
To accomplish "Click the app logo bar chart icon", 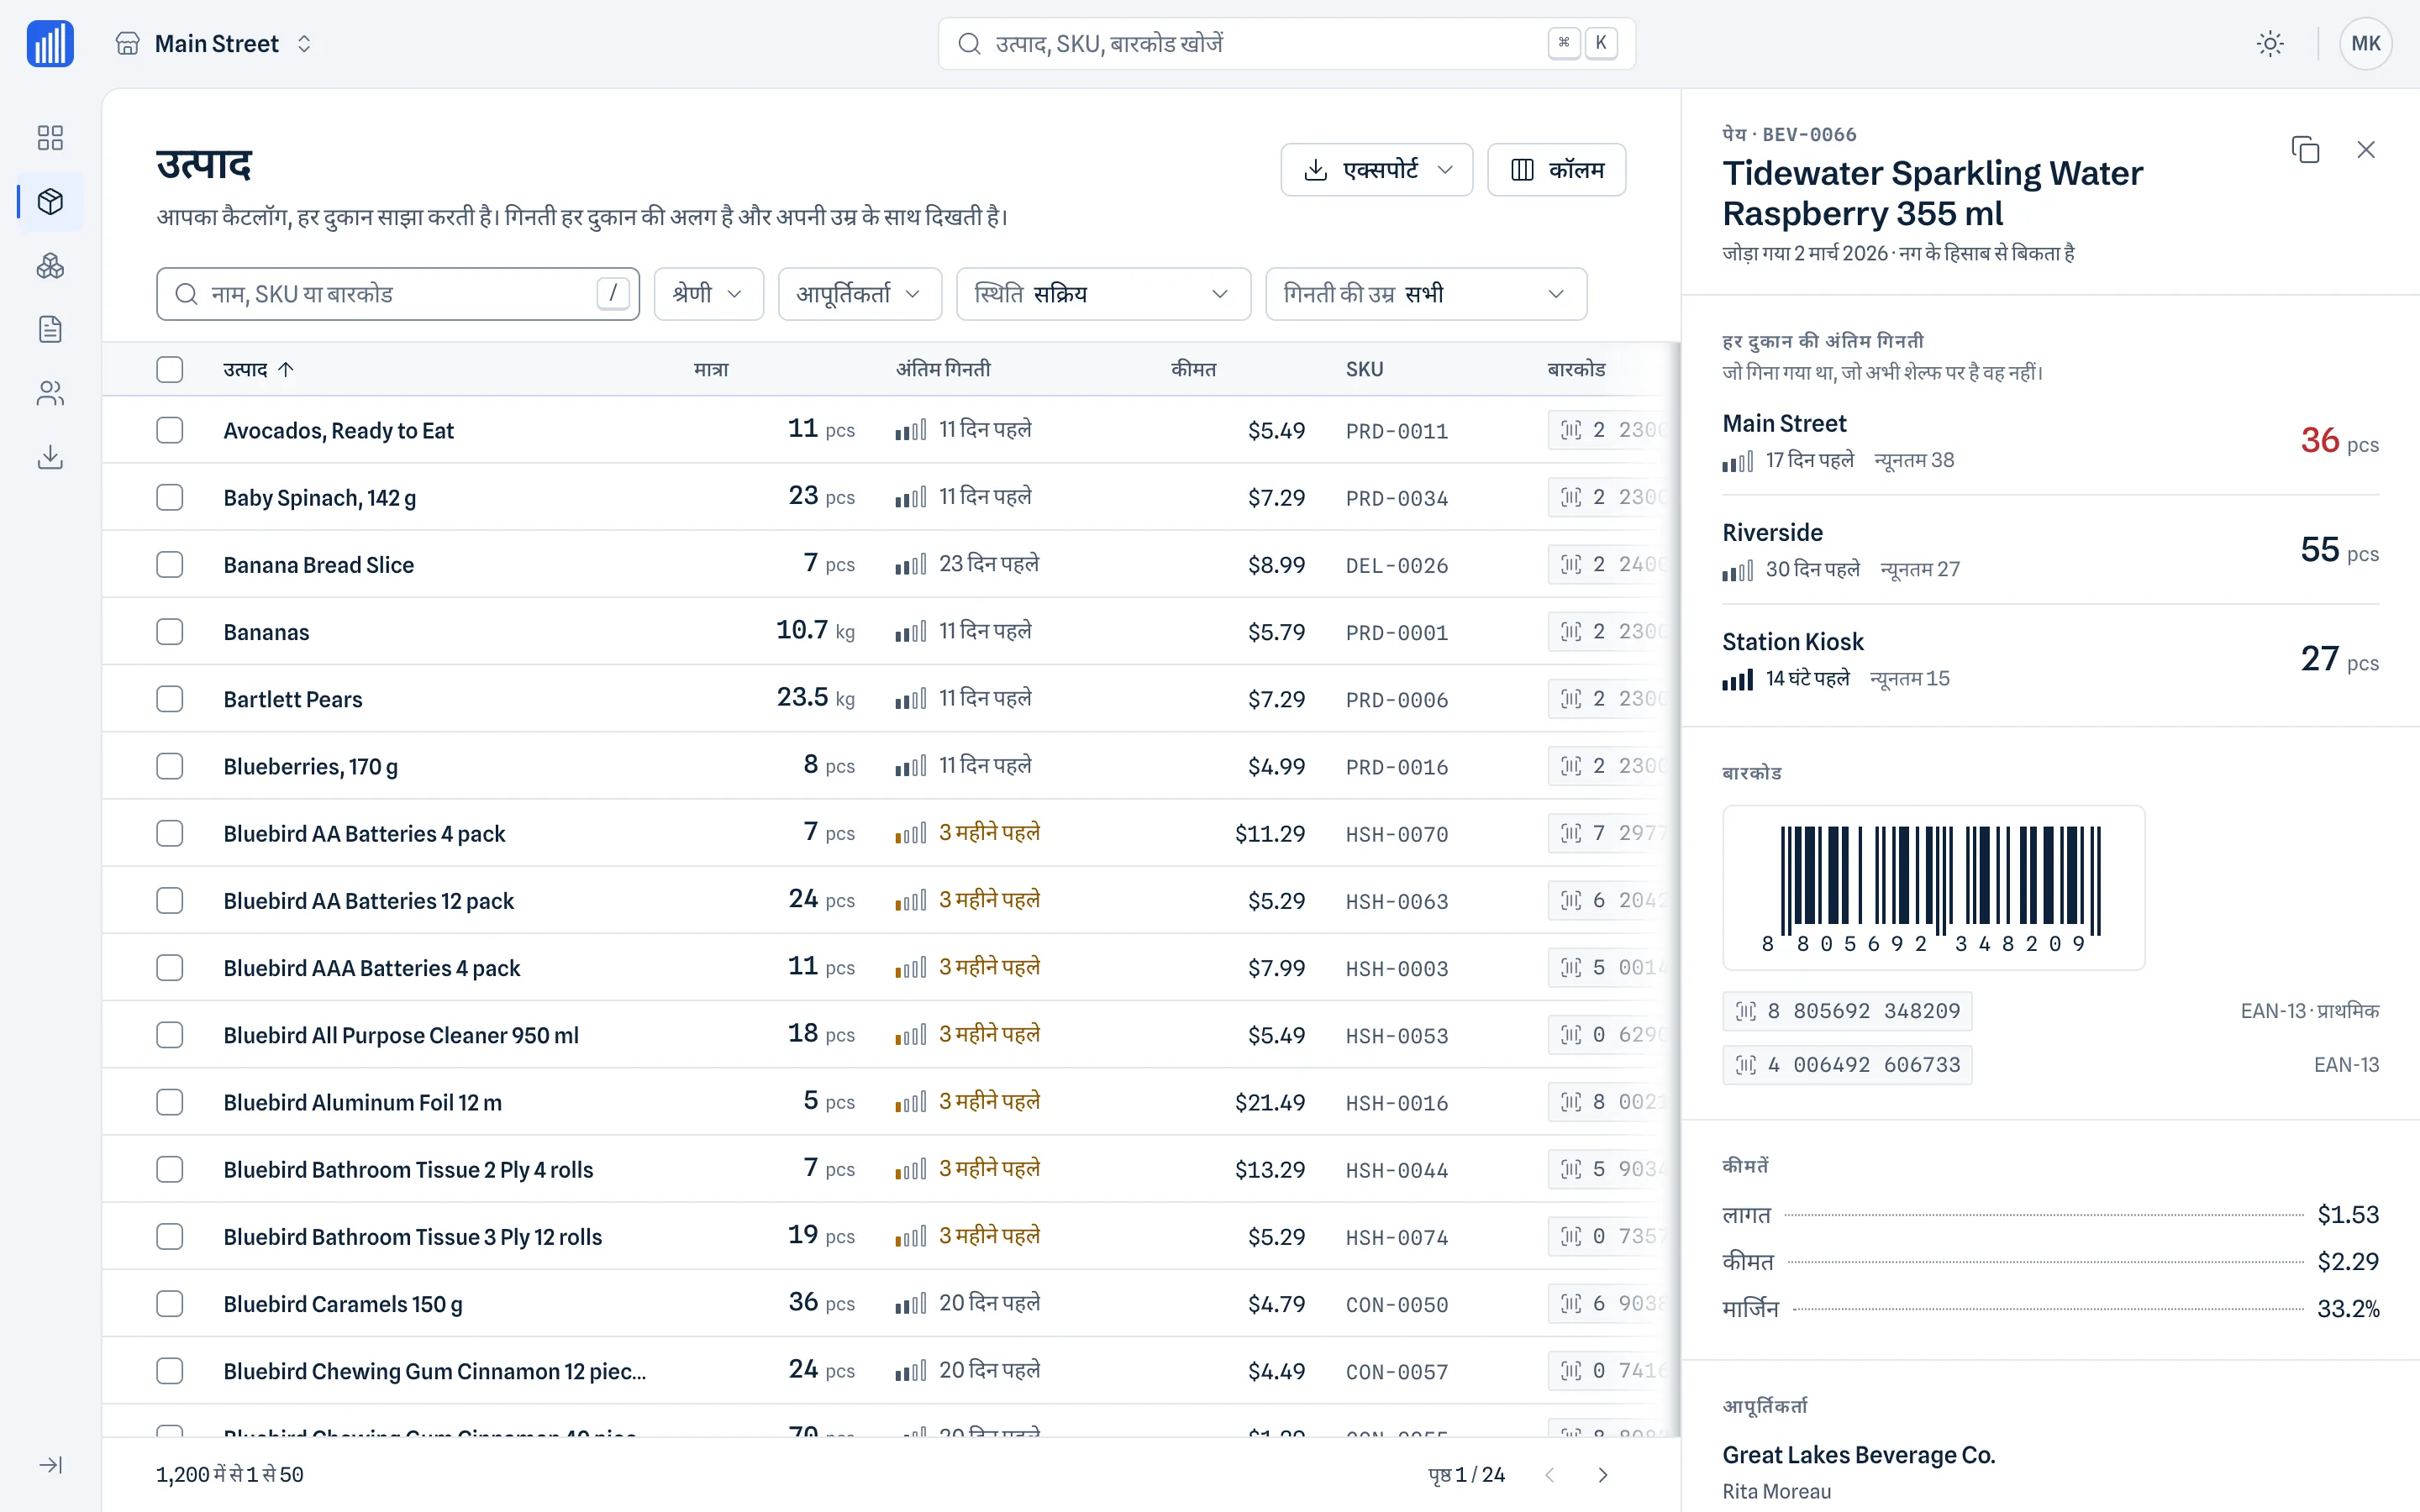I will point(50,44).
